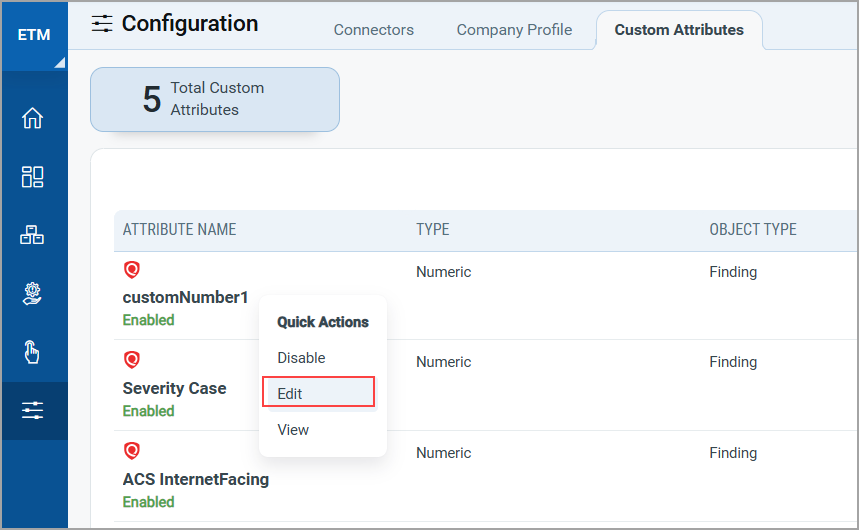Image resolution: width=859 pixels, height=530 pixels.
Task: Sort by the ATTRIBUTE NAME column header
Action: tap(179, 229)
